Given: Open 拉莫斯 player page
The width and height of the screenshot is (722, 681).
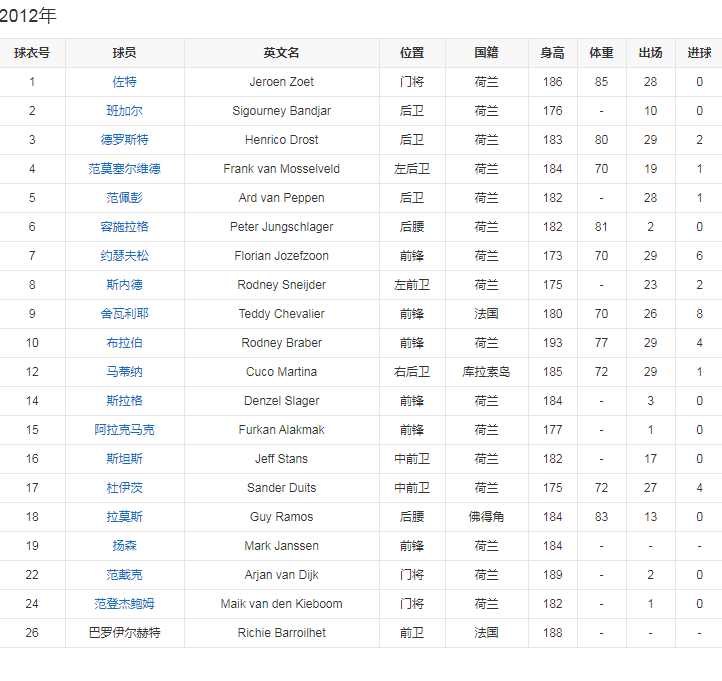Looking at the screenshot, I should [125, 517].
